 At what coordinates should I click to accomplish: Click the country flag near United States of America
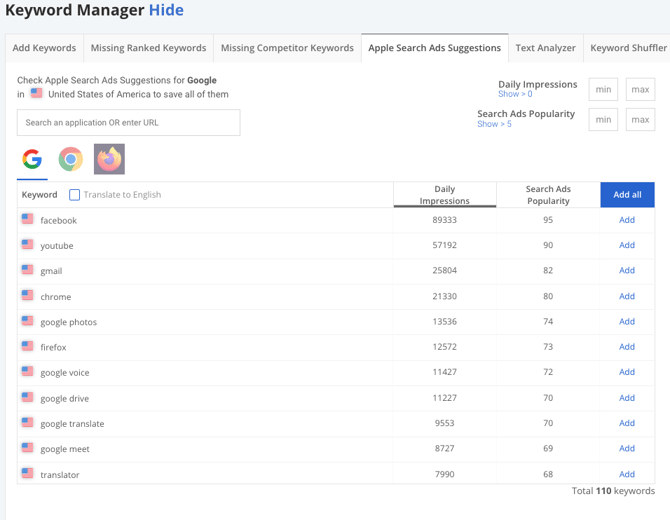[37, 94]
